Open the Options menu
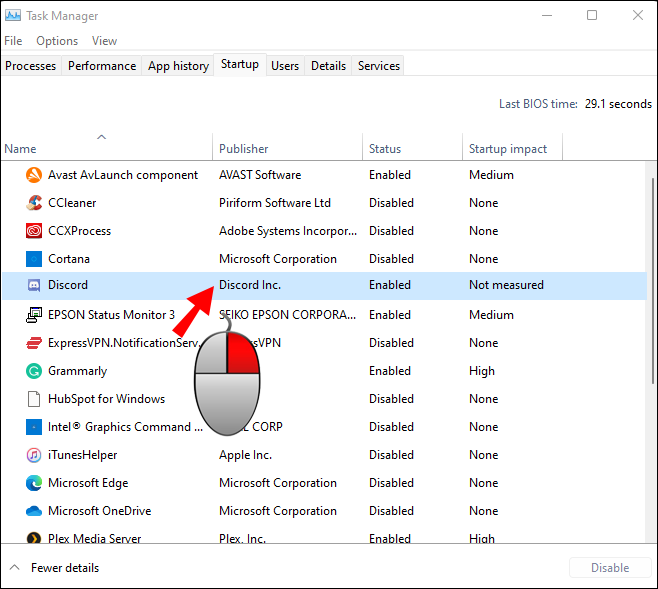The height and width of the screenshot is (589, 658). pyautogui.click(x=57, y=41)
